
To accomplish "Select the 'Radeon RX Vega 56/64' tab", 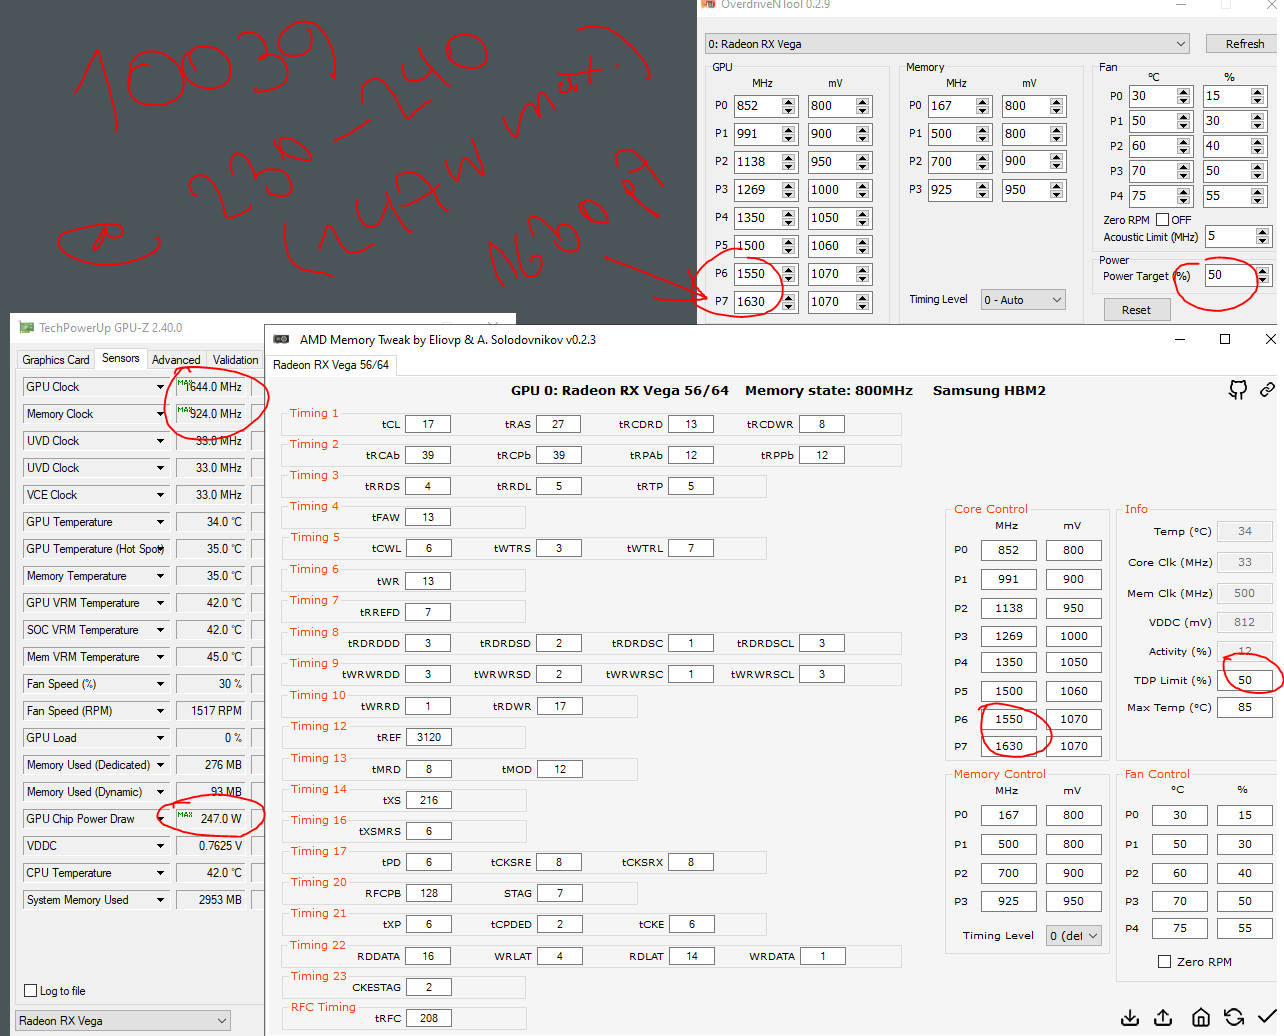I will 331,365.
